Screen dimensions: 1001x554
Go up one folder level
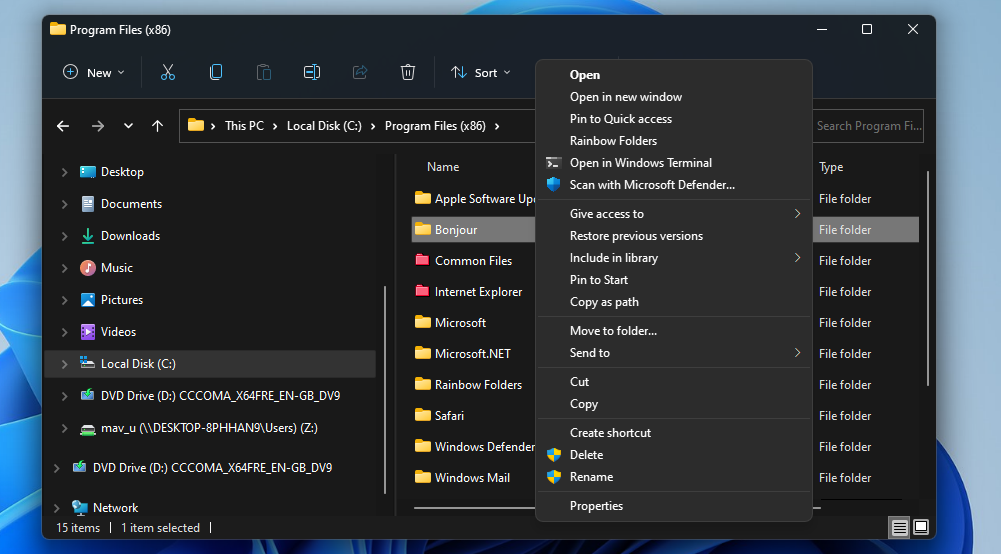(x=158, y=126)
